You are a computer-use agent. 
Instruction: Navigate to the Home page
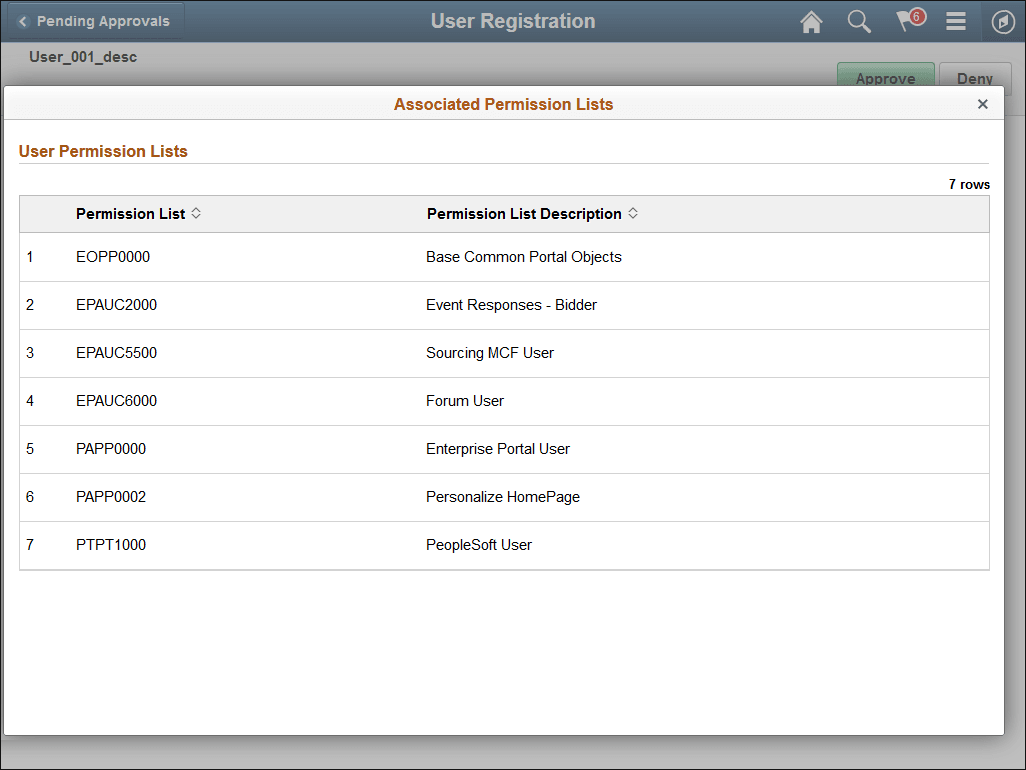tap(811, 21)
